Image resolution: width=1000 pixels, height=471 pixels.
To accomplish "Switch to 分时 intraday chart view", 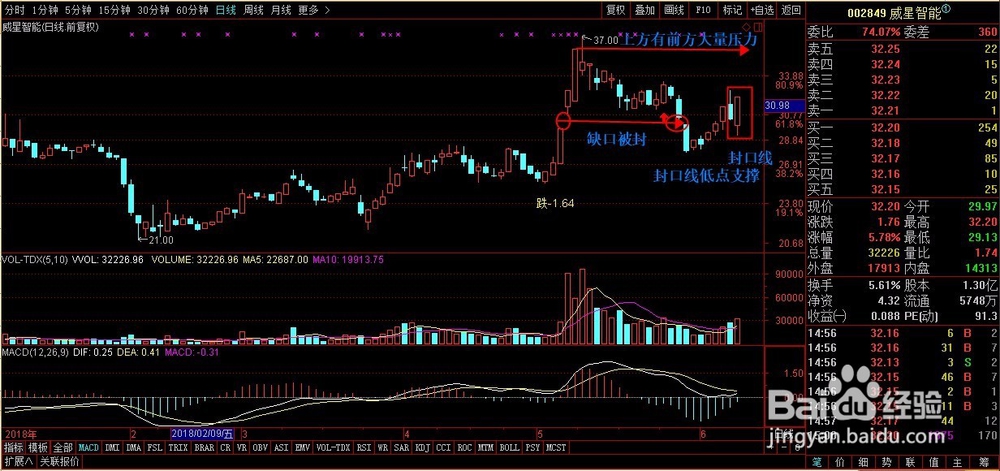I will click(13, 10).
